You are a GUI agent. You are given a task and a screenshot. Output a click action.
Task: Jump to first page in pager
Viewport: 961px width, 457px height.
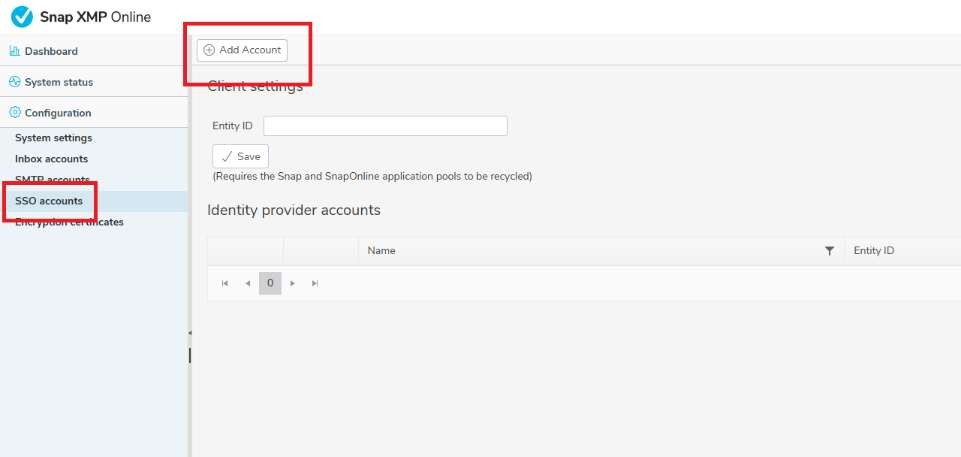225,283
